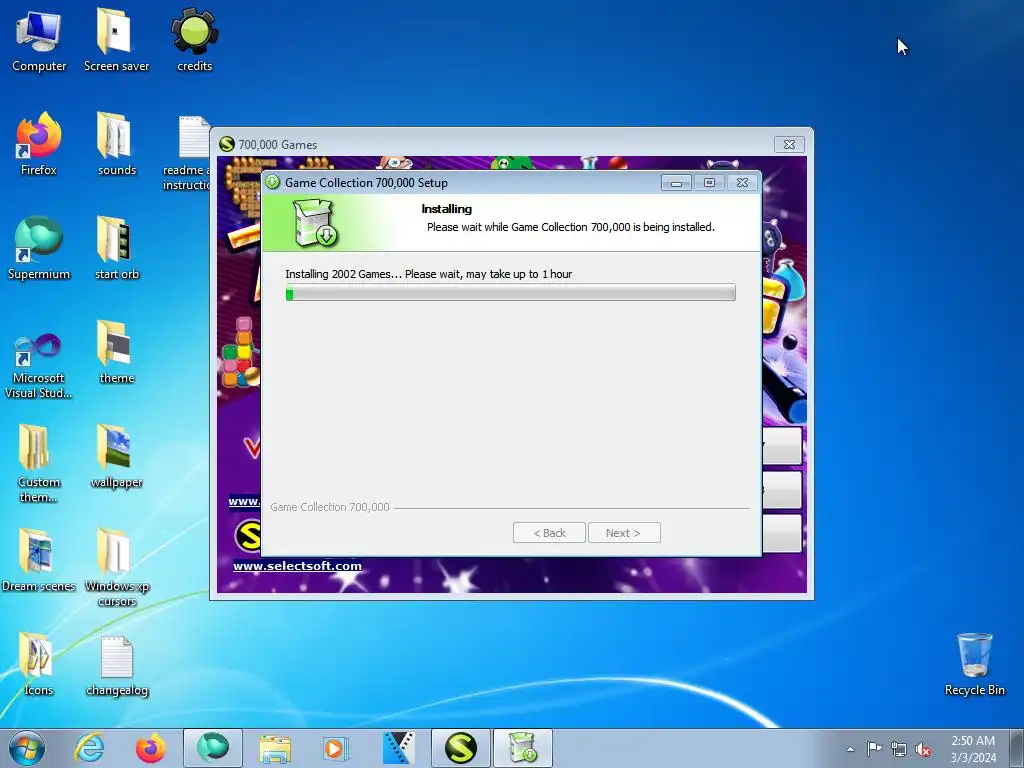Open the changealog text file
Viewport: 1024px width, 768px height.
[116, 664]
